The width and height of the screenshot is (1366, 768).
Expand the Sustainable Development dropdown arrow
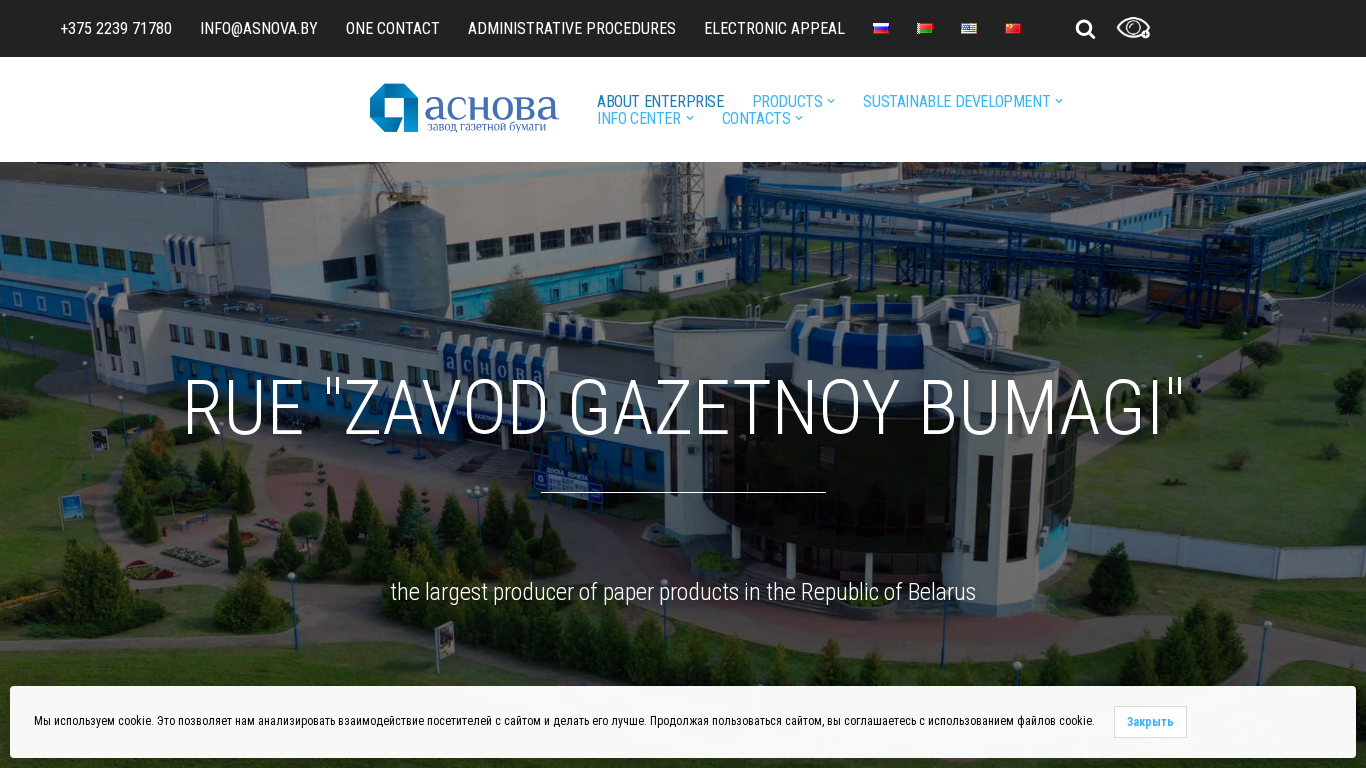coord(1059,101)
